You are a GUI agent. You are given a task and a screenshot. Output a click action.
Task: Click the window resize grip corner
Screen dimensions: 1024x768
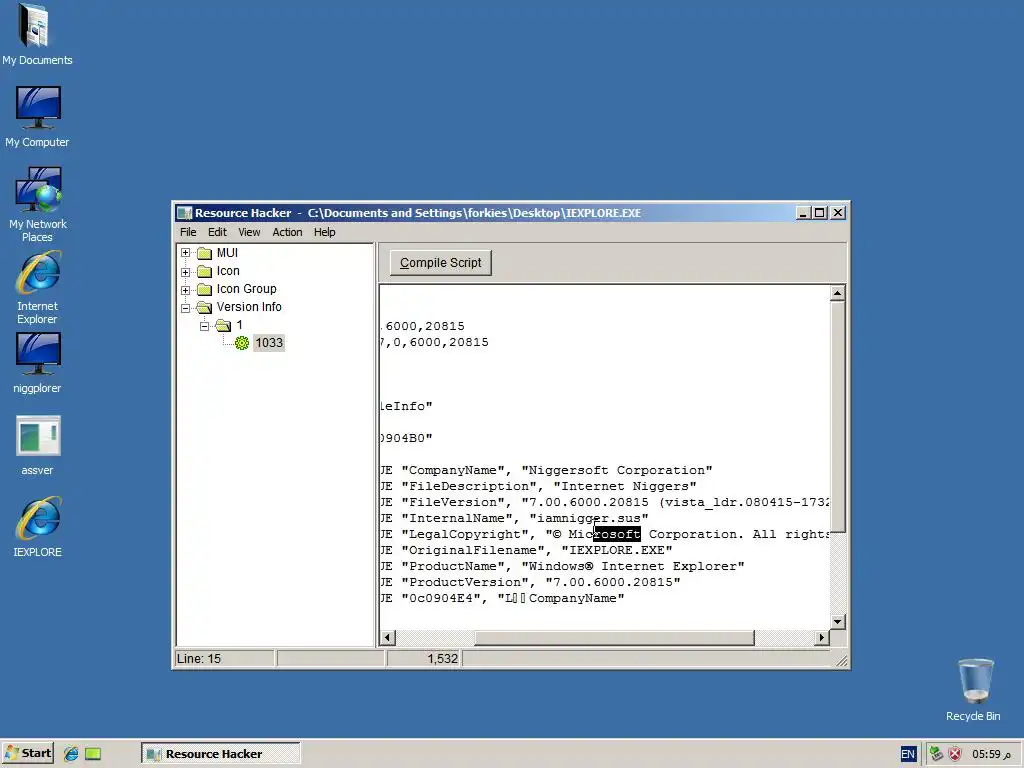tap(842, 661)
